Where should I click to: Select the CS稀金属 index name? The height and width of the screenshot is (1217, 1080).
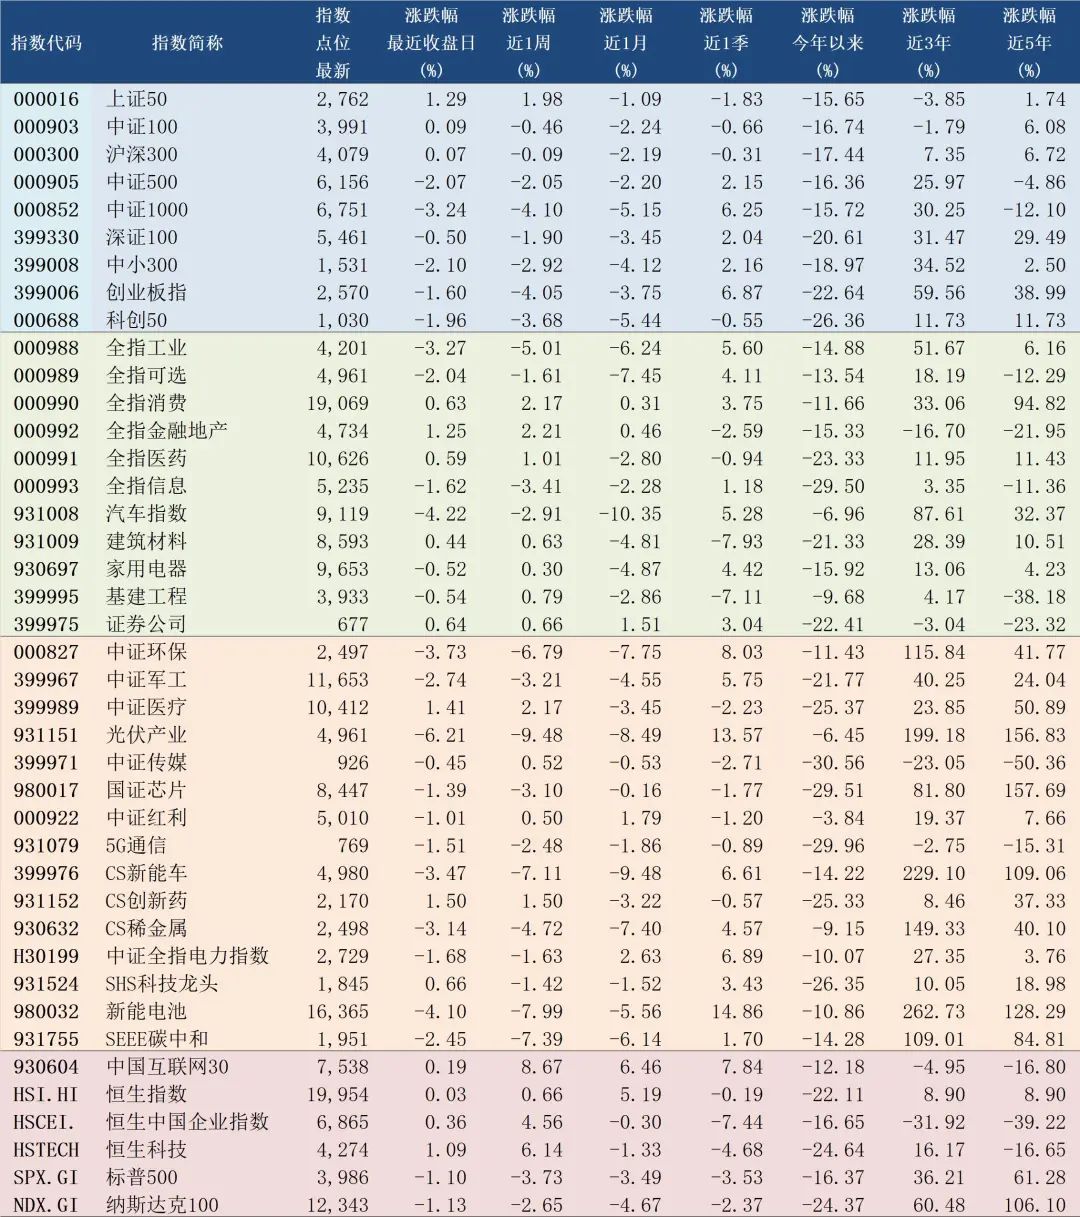[146, 929]
